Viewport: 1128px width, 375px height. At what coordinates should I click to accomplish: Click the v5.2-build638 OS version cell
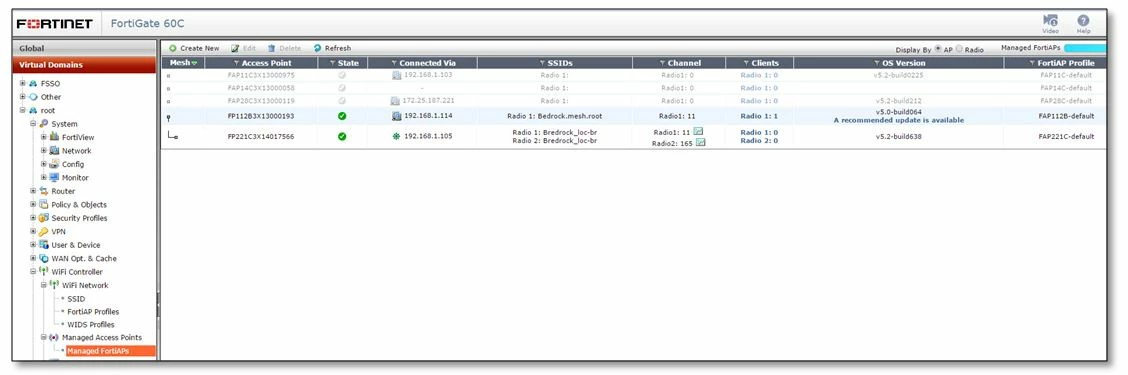[899, 136]
